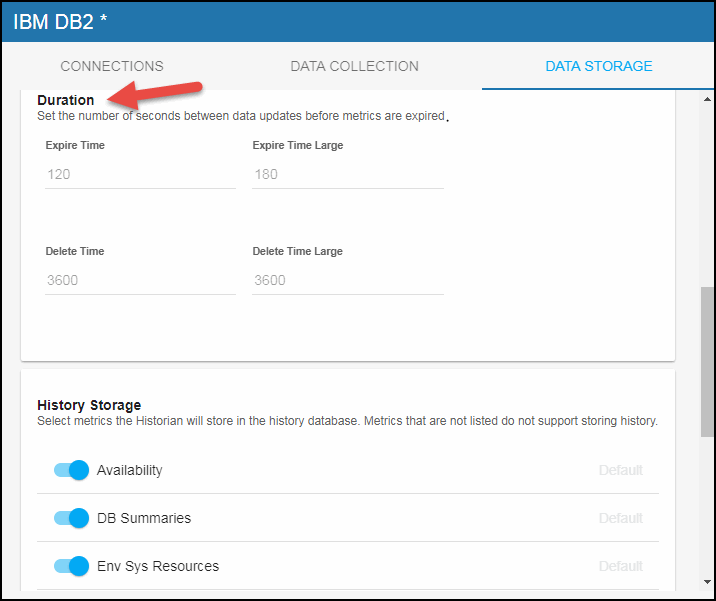716x601 pixels.
Task: Click the scrollbar down arrow
Action: [x=707, y=581]
